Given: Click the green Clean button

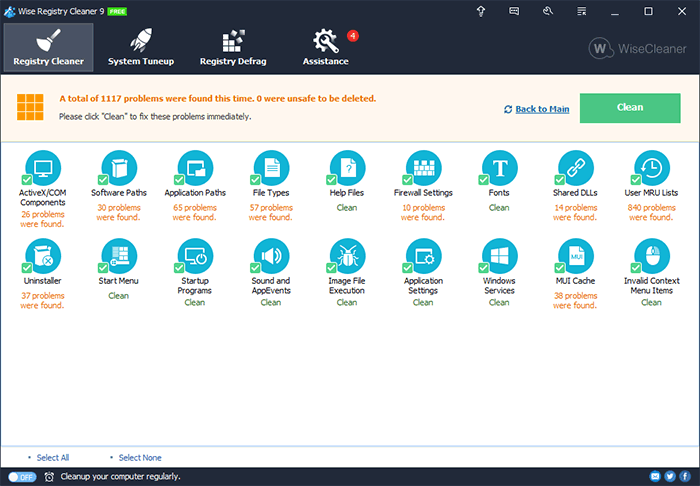Looking at the screenshot, I should pyautogui.click(x=630, y=108).
